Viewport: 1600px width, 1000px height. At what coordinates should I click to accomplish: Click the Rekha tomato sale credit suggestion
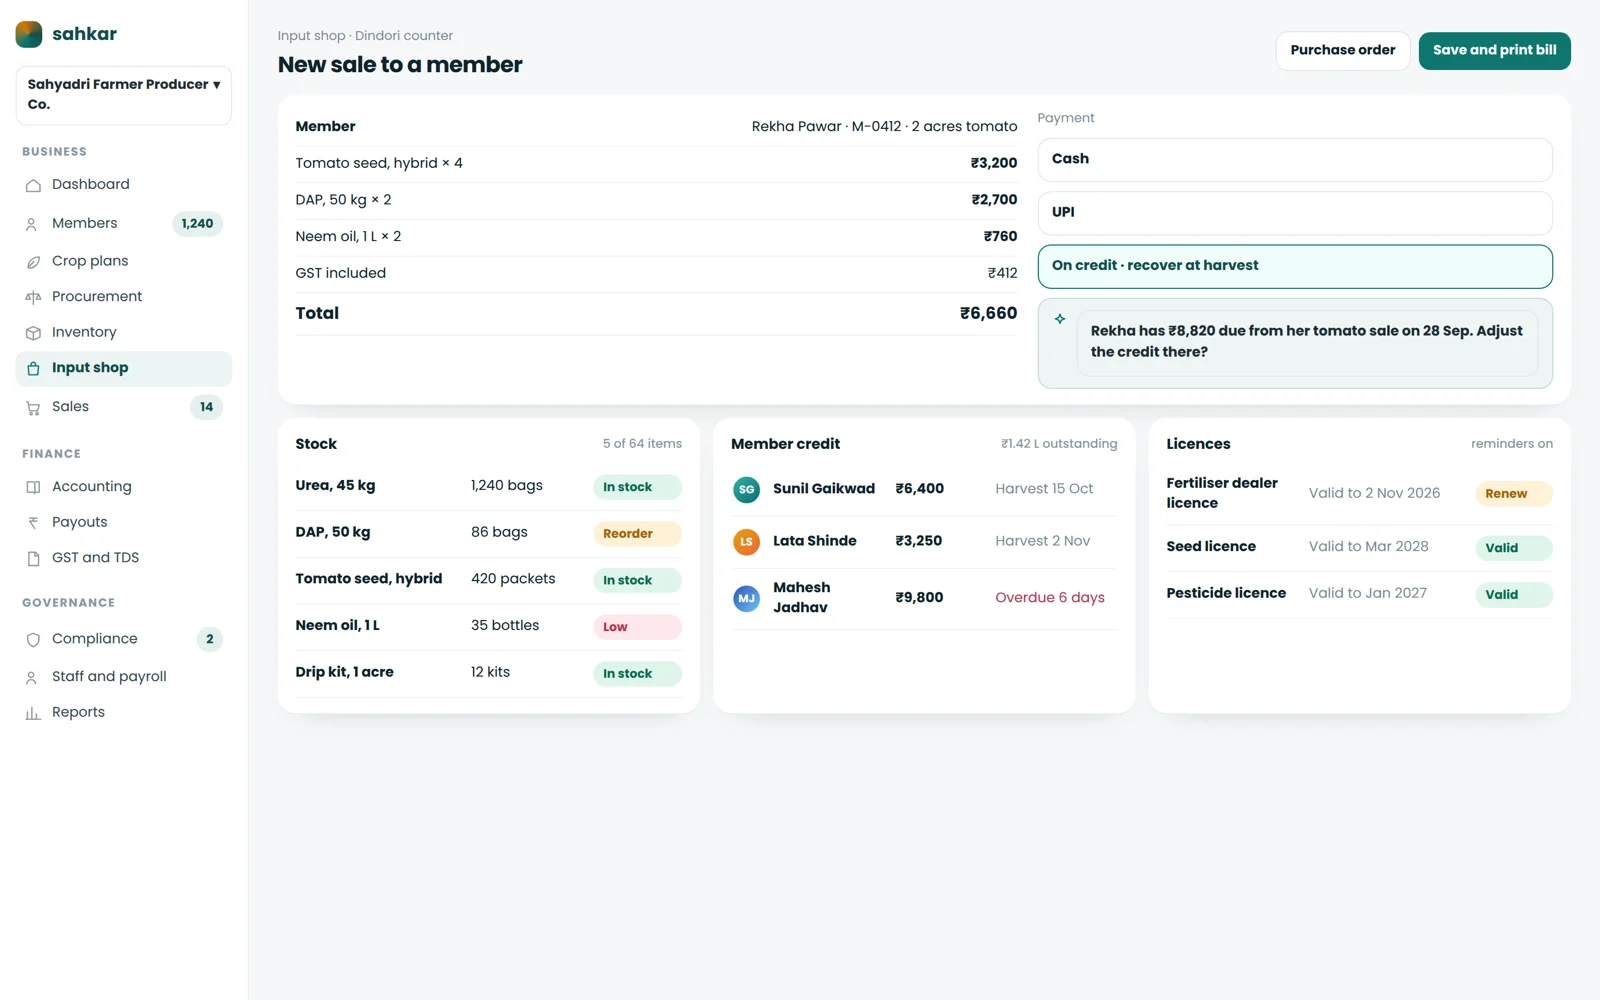[1307, 342]
